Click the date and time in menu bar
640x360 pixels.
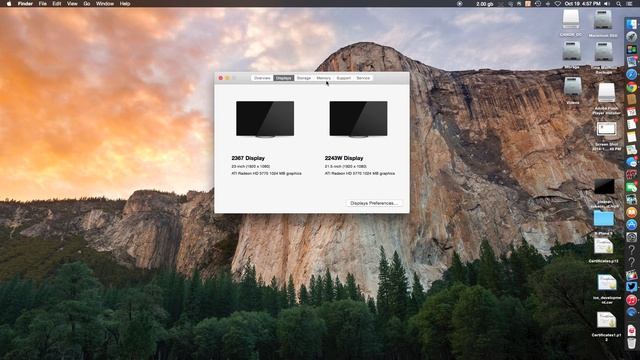[582, 4]
